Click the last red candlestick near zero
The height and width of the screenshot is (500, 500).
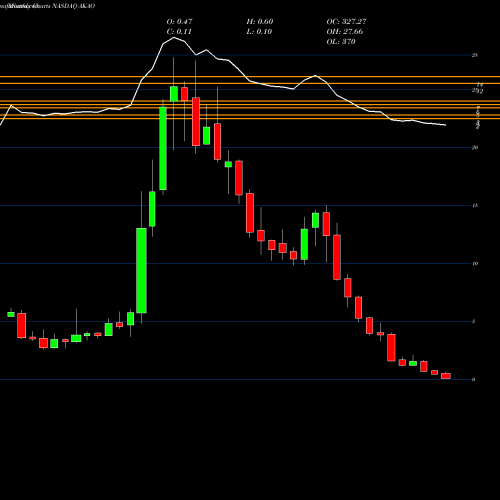point(446,376)
